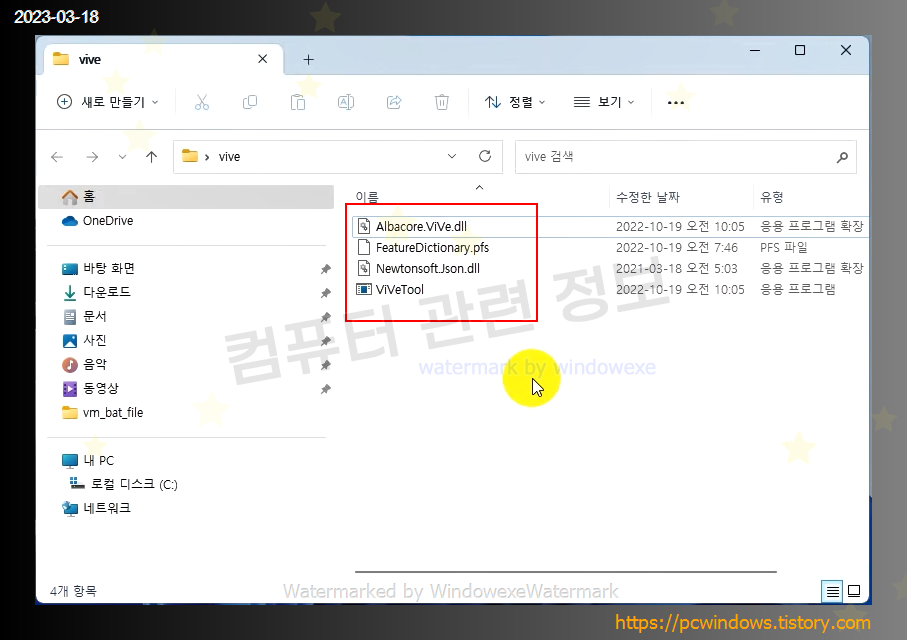
Task: Unpin Downloads using its pin icon
Action: pyautogui.click(x=326, y=293)
